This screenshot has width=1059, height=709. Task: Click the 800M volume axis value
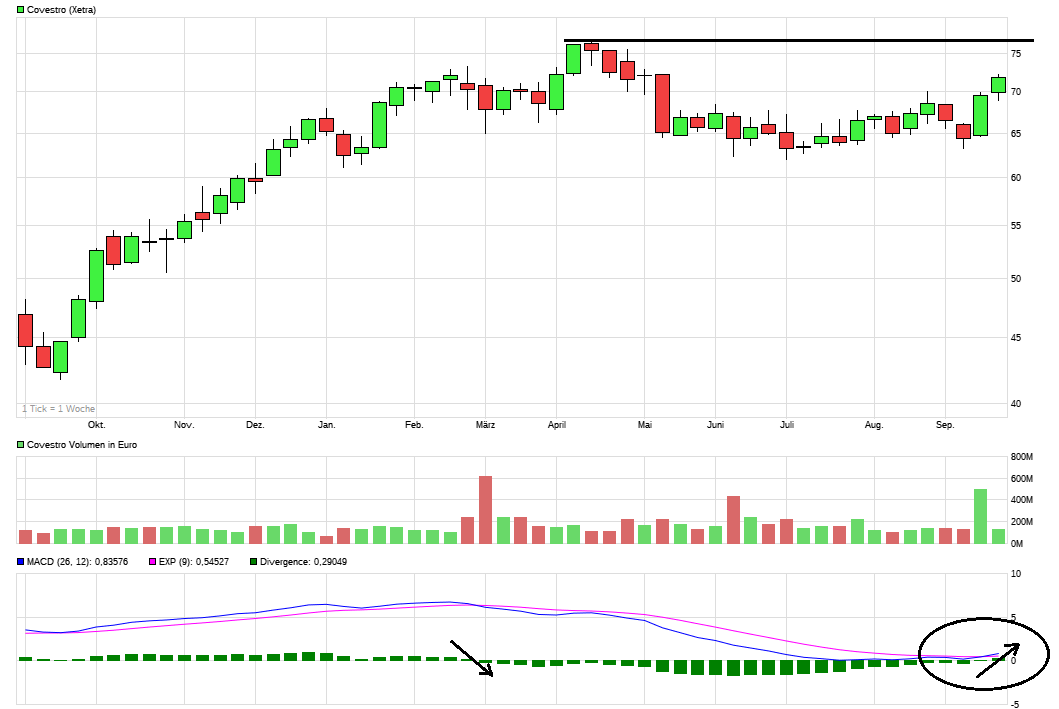click(x=1022, y=457)
